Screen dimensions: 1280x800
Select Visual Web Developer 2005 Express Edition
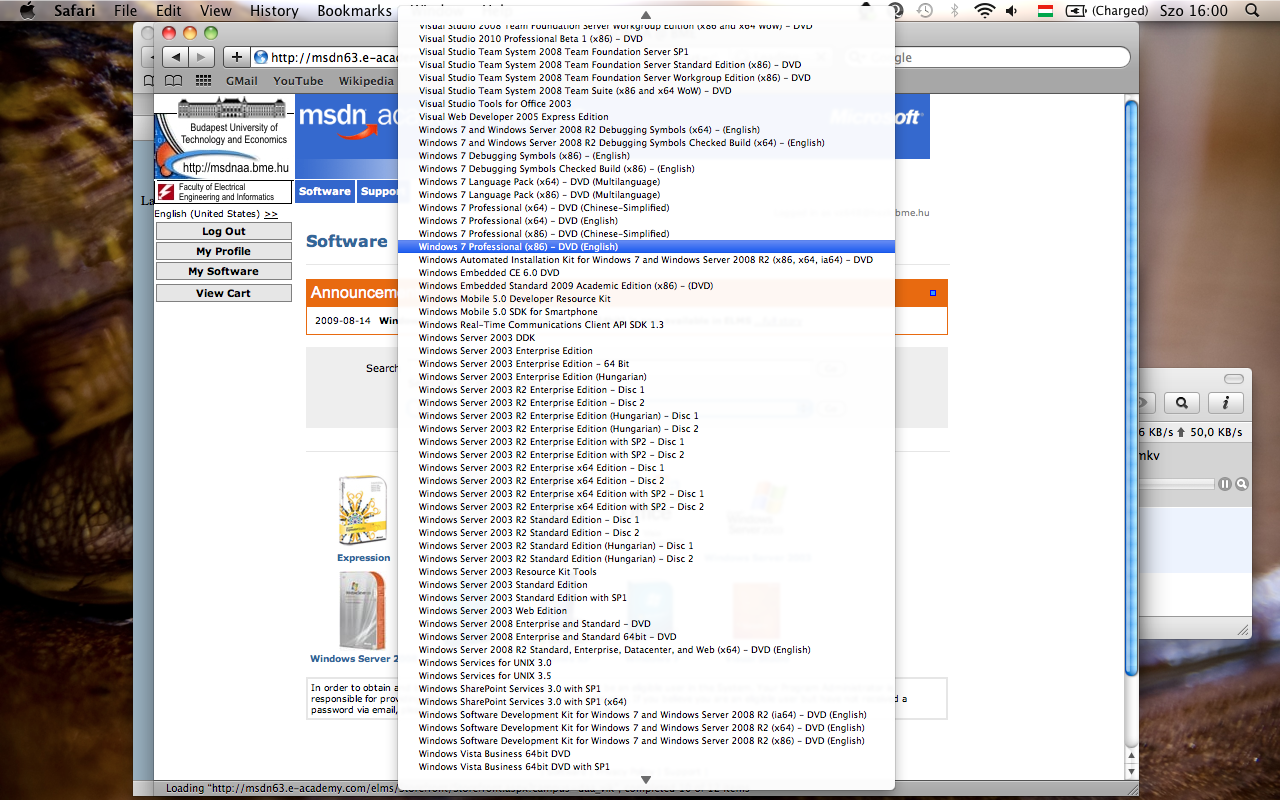click(646, 117)
